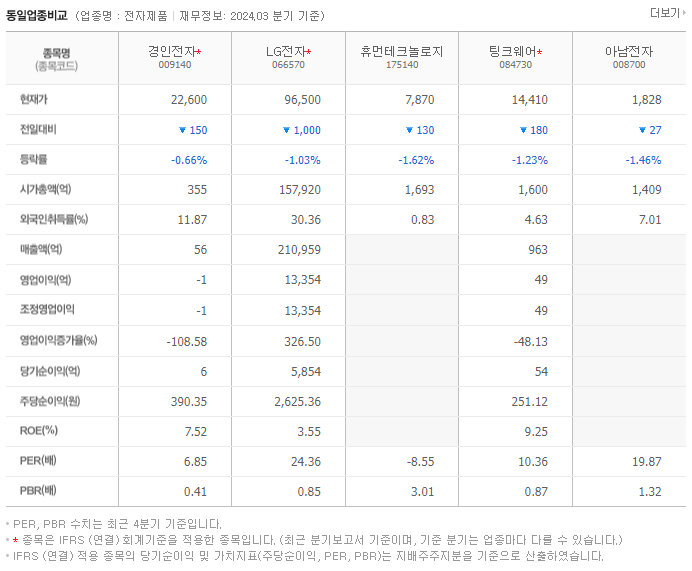Click 경인전자 current price 22,600
The image size is (692, 571).
click(189, 100)
